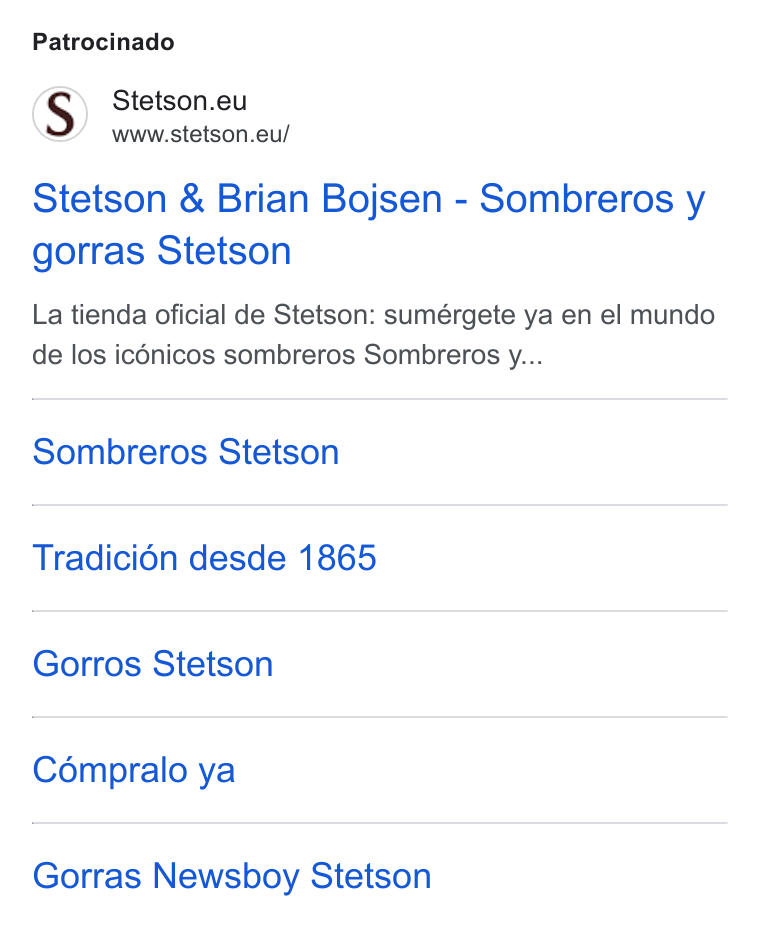This screenshot has height=928, width=760.
Task: Open the "Sombreros Stetson" sitelink
Action: tap(186, 452)
